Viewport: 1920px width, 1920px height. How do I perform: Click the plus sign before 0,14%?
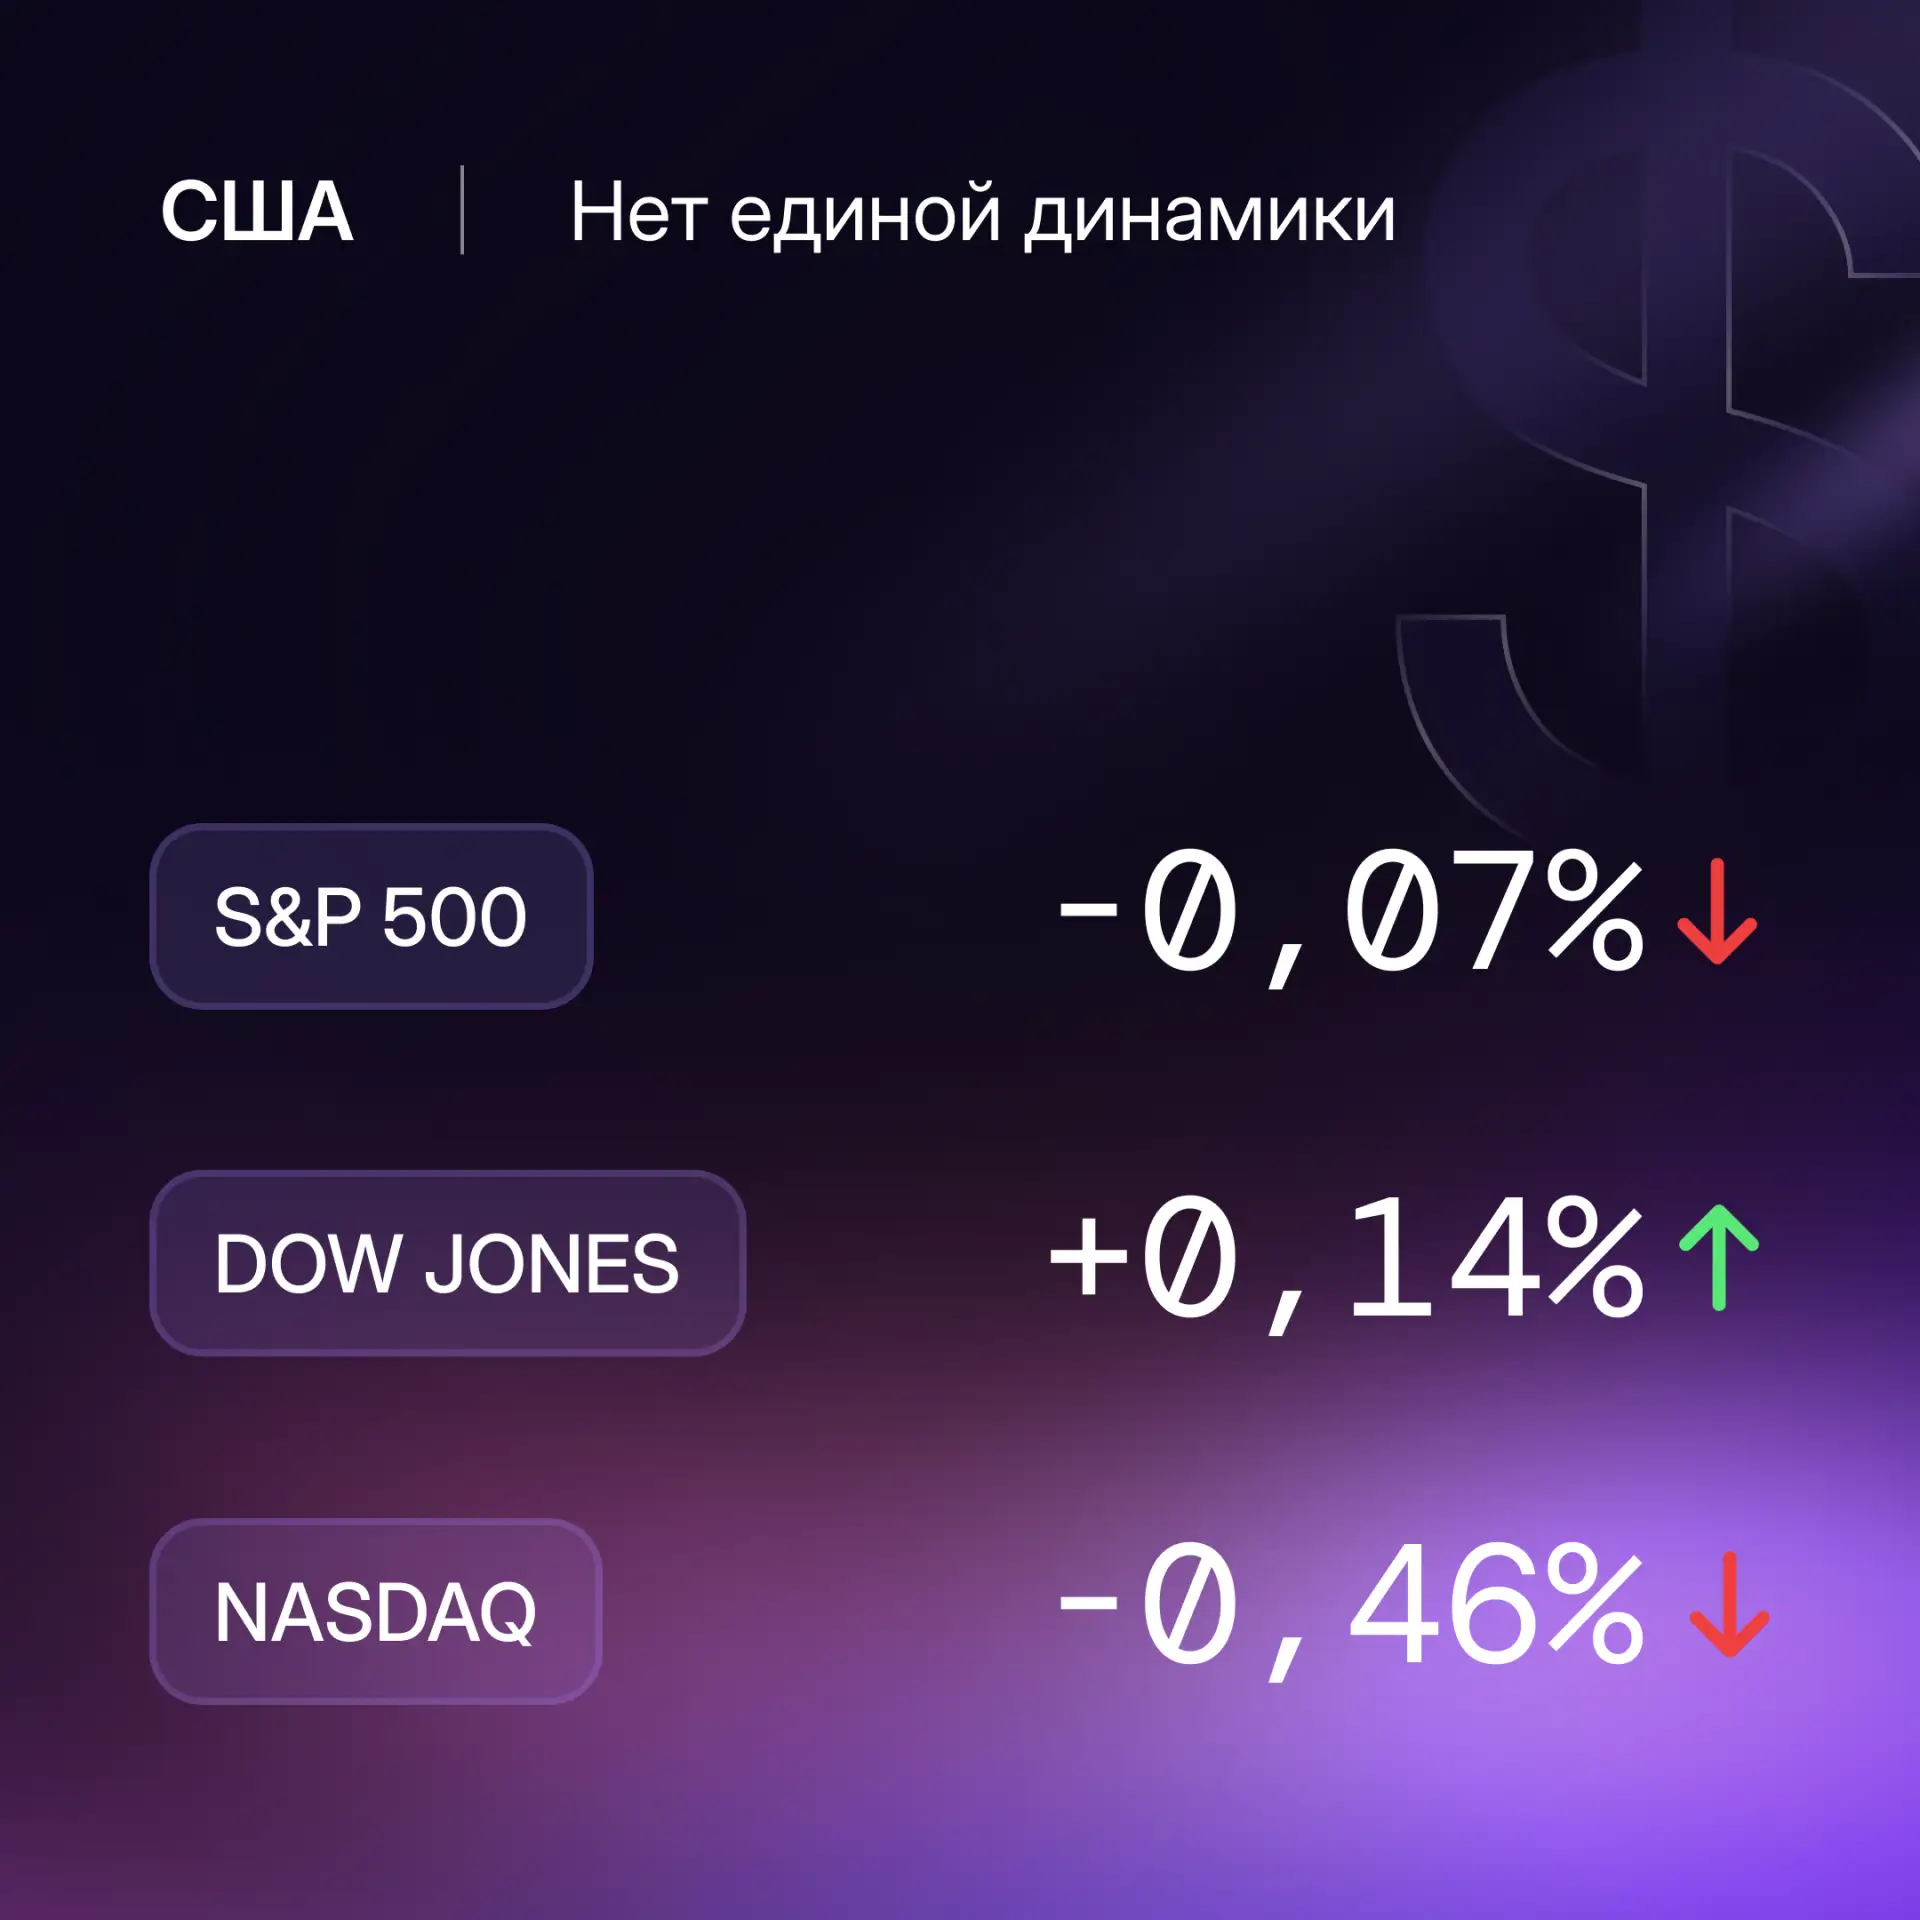[x=1088, y=1259]
